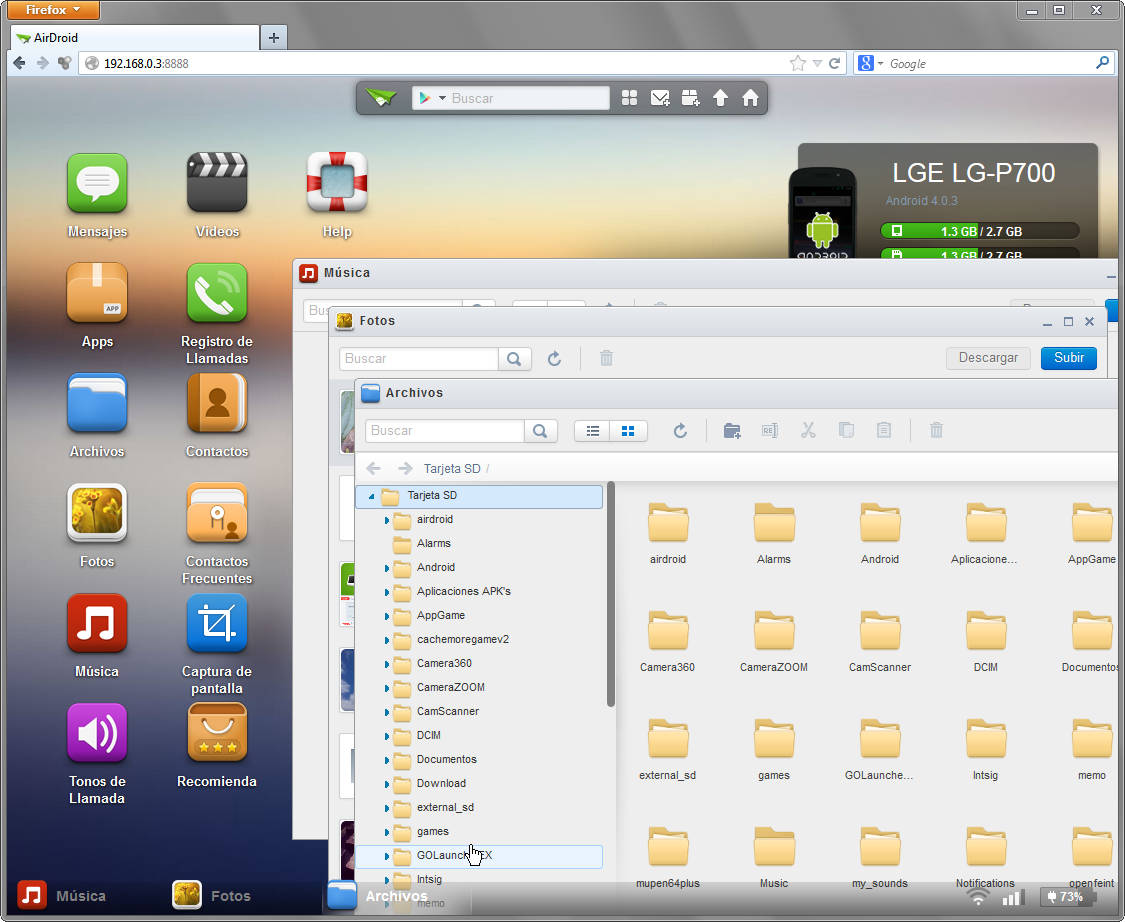Expand the DCIM tree folder
Viewport: 1125px width, 922px height.
point(387,736)
